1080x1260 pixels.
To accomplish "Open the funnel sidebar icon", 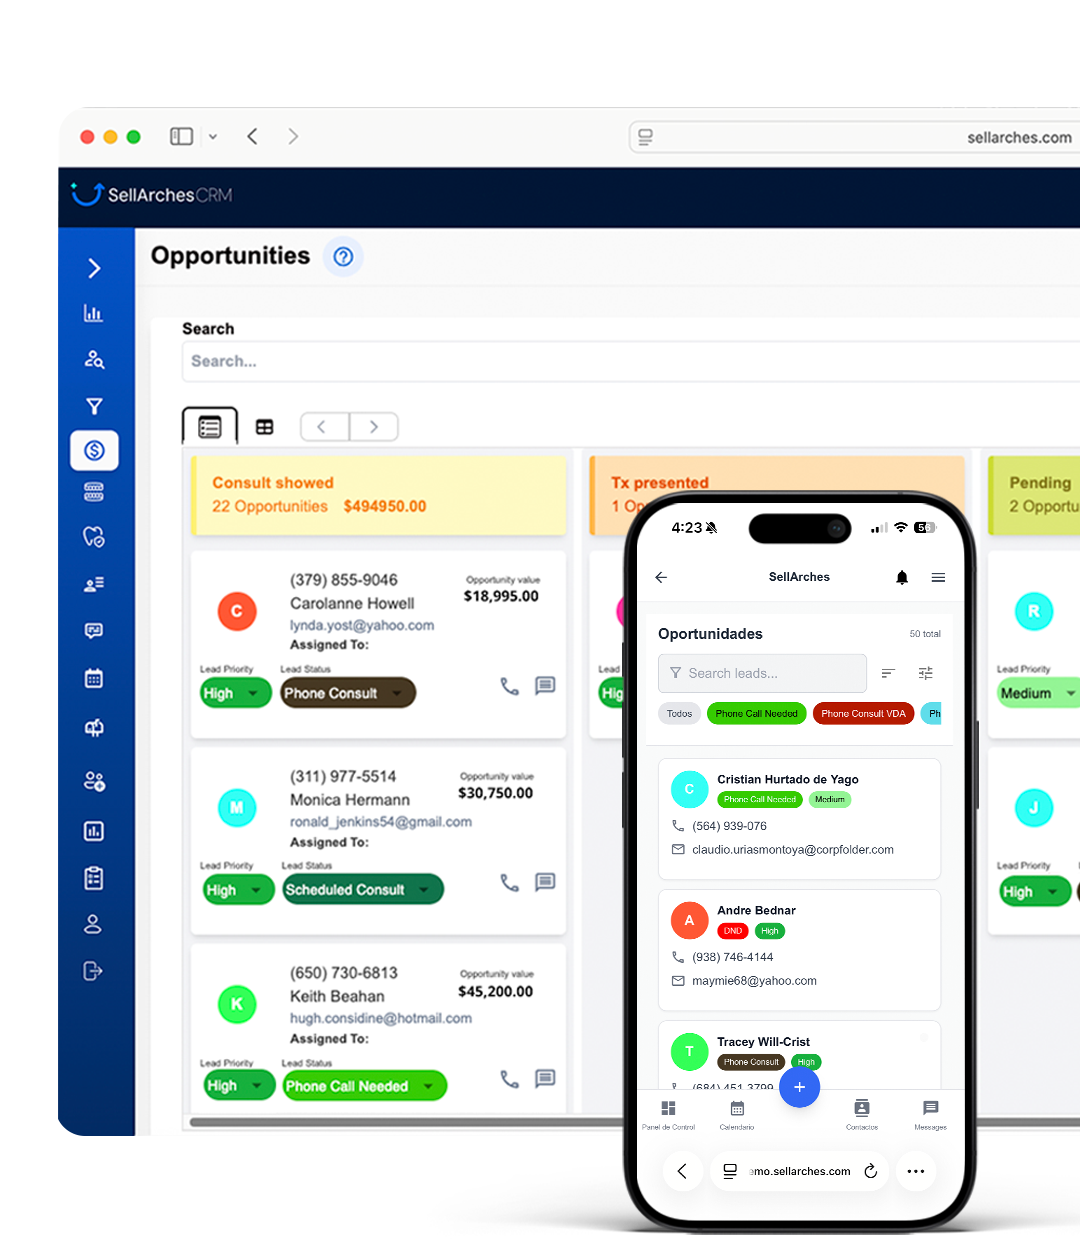I will (x=94, y=406).
